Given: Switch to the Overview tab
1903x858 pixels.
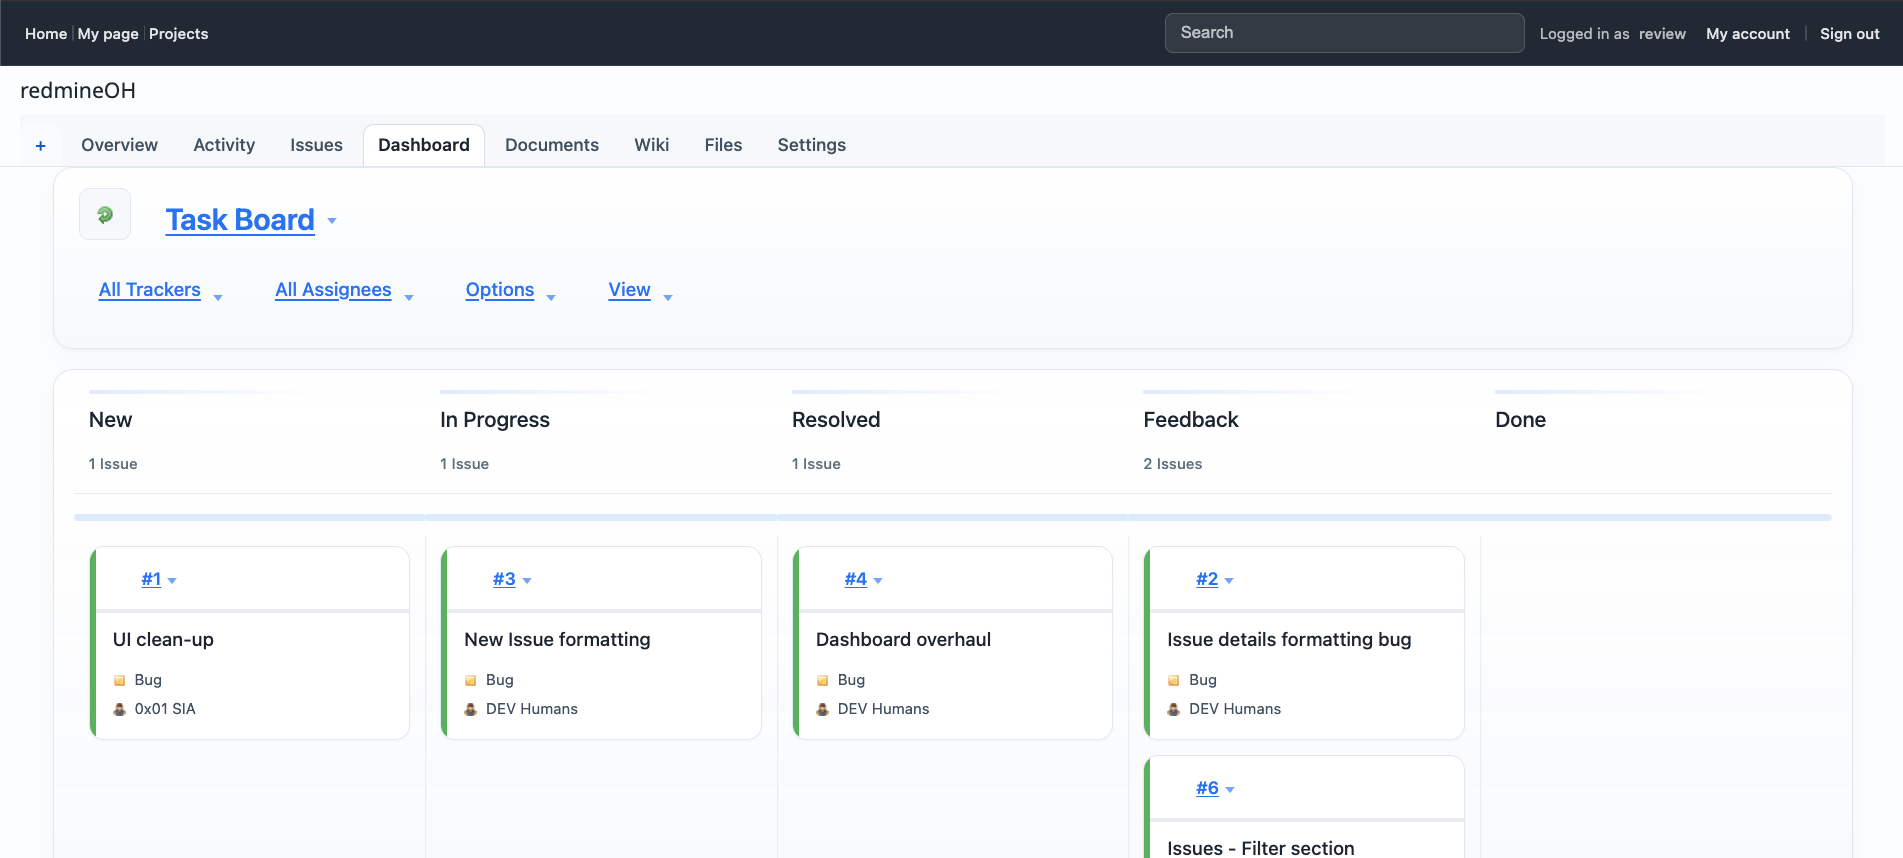Looking at the screenshot, I should 119,145.
